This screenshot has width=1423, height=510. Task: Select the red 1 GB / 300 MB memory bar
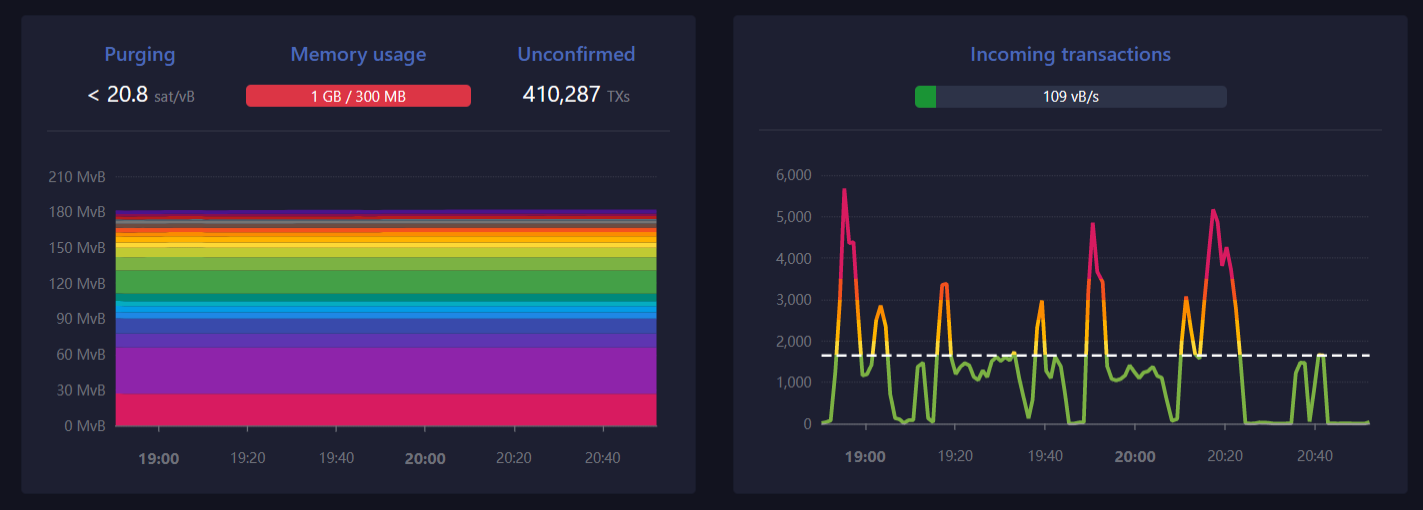tap(358, 96)
